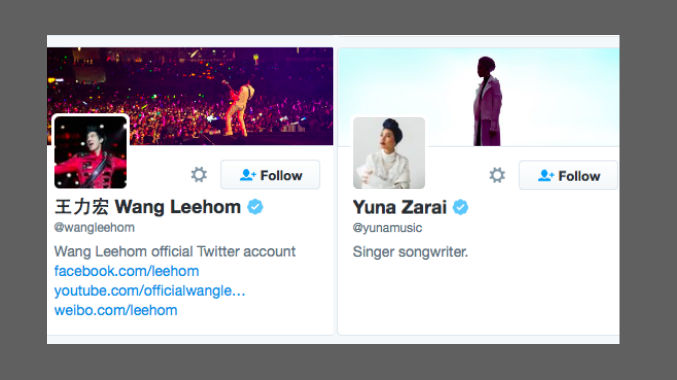Click the @yunamusic handle
677x380 pixels.
(x=387, y=228)
